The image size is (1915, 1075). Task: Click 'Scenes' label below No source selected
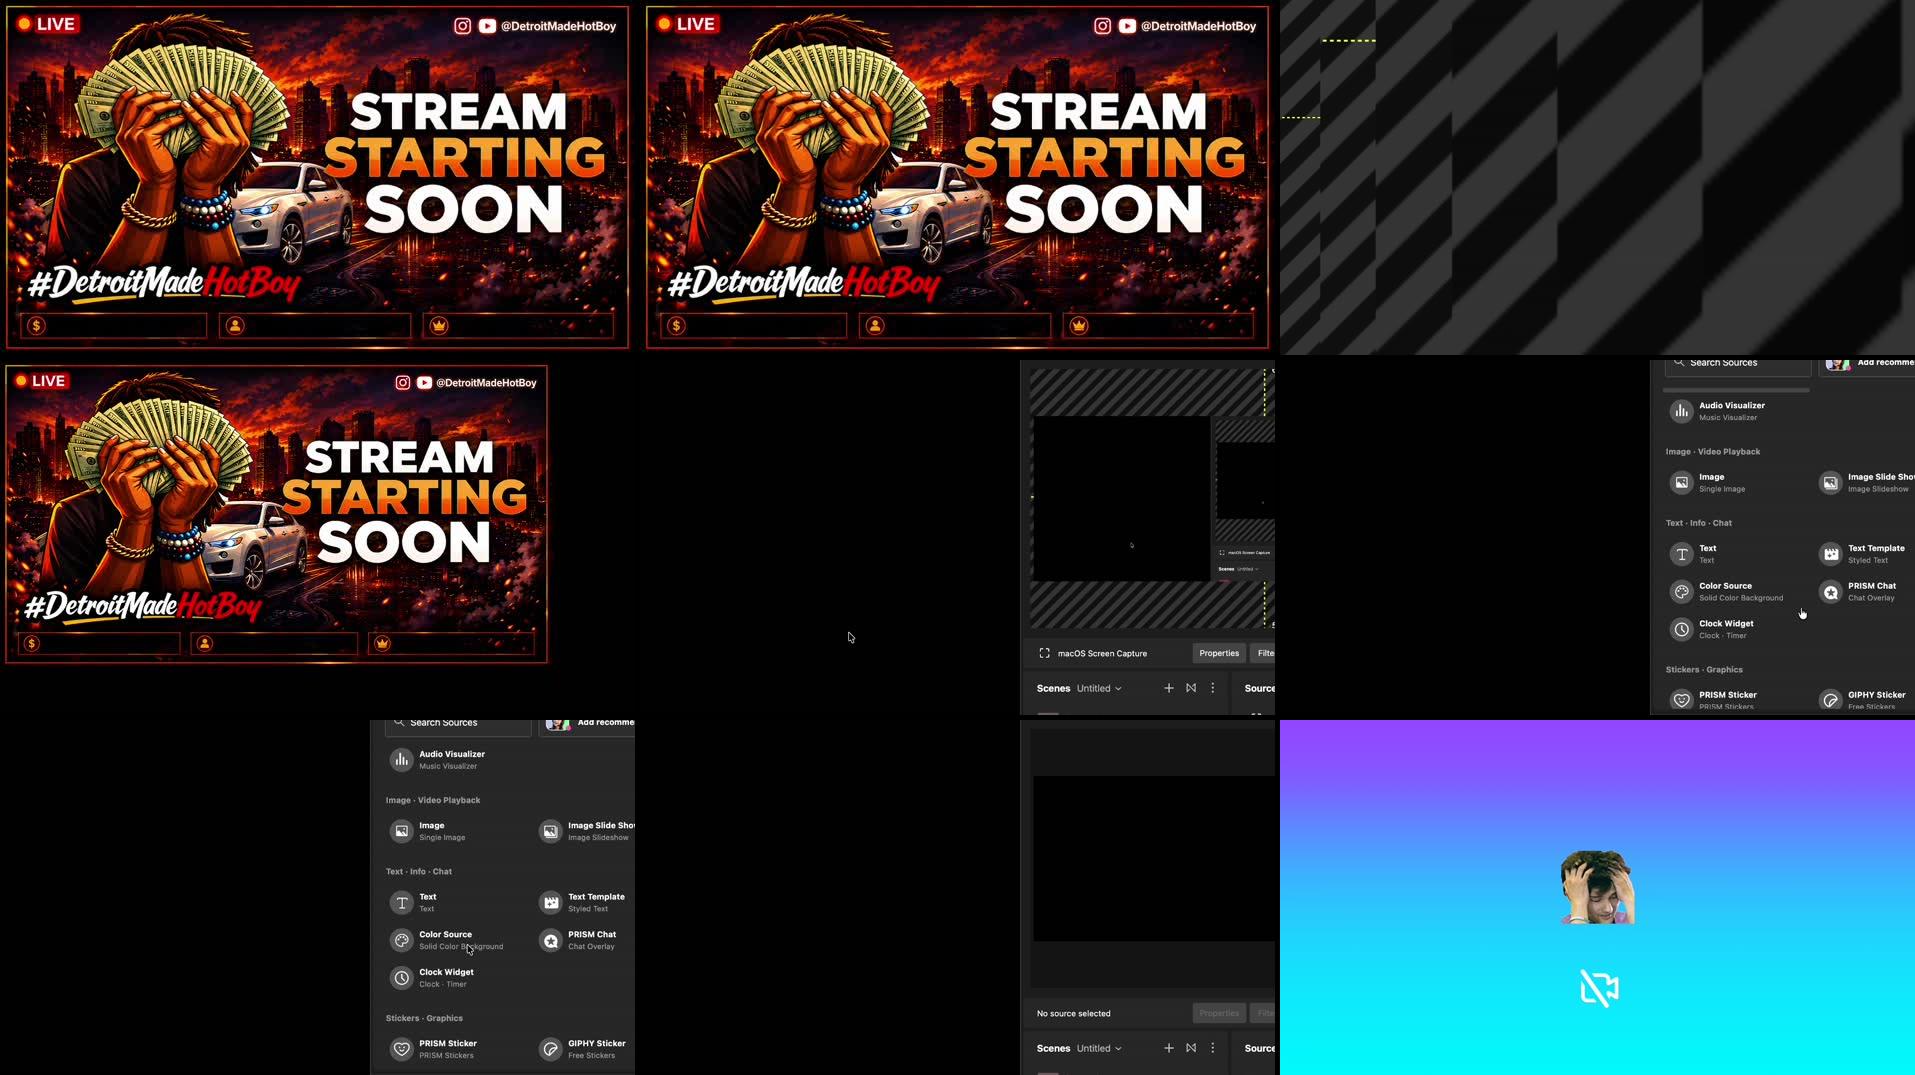(1053, 1048)
